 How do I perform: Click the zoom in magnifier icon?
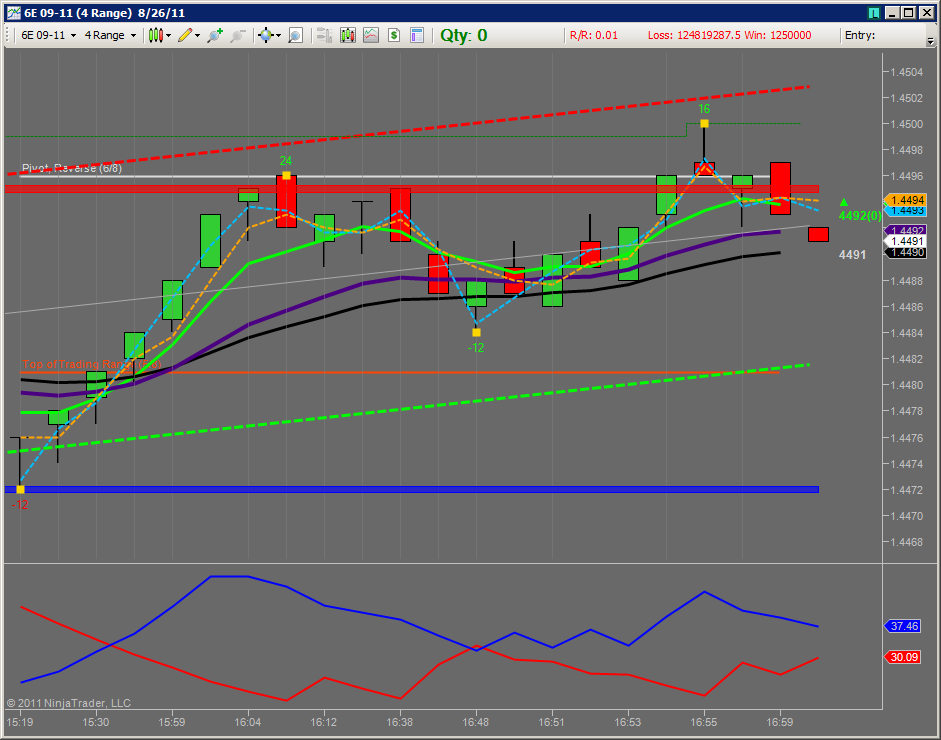214,35
